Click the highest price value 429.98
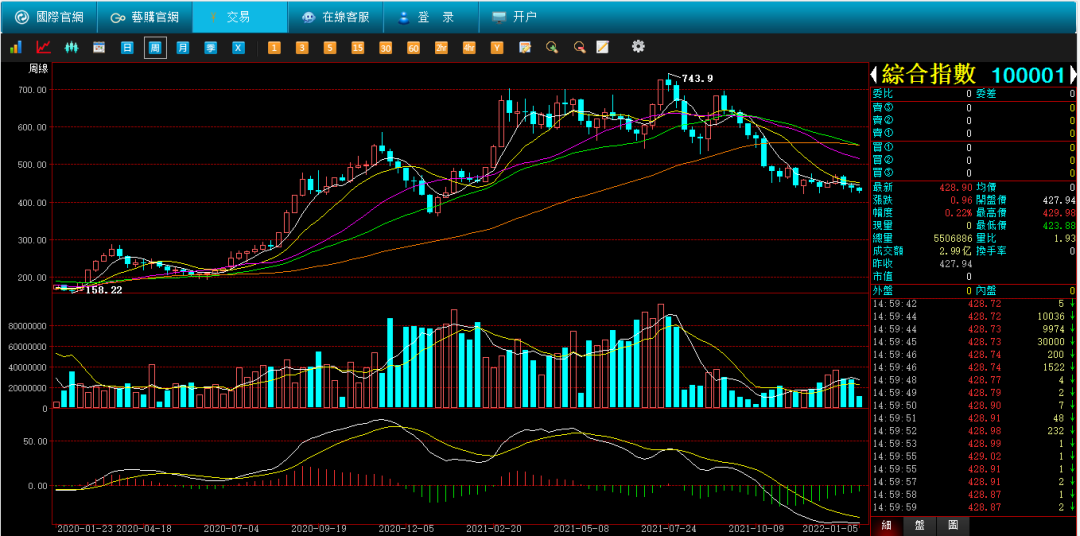1080x536 pixels. [1061, 213]
